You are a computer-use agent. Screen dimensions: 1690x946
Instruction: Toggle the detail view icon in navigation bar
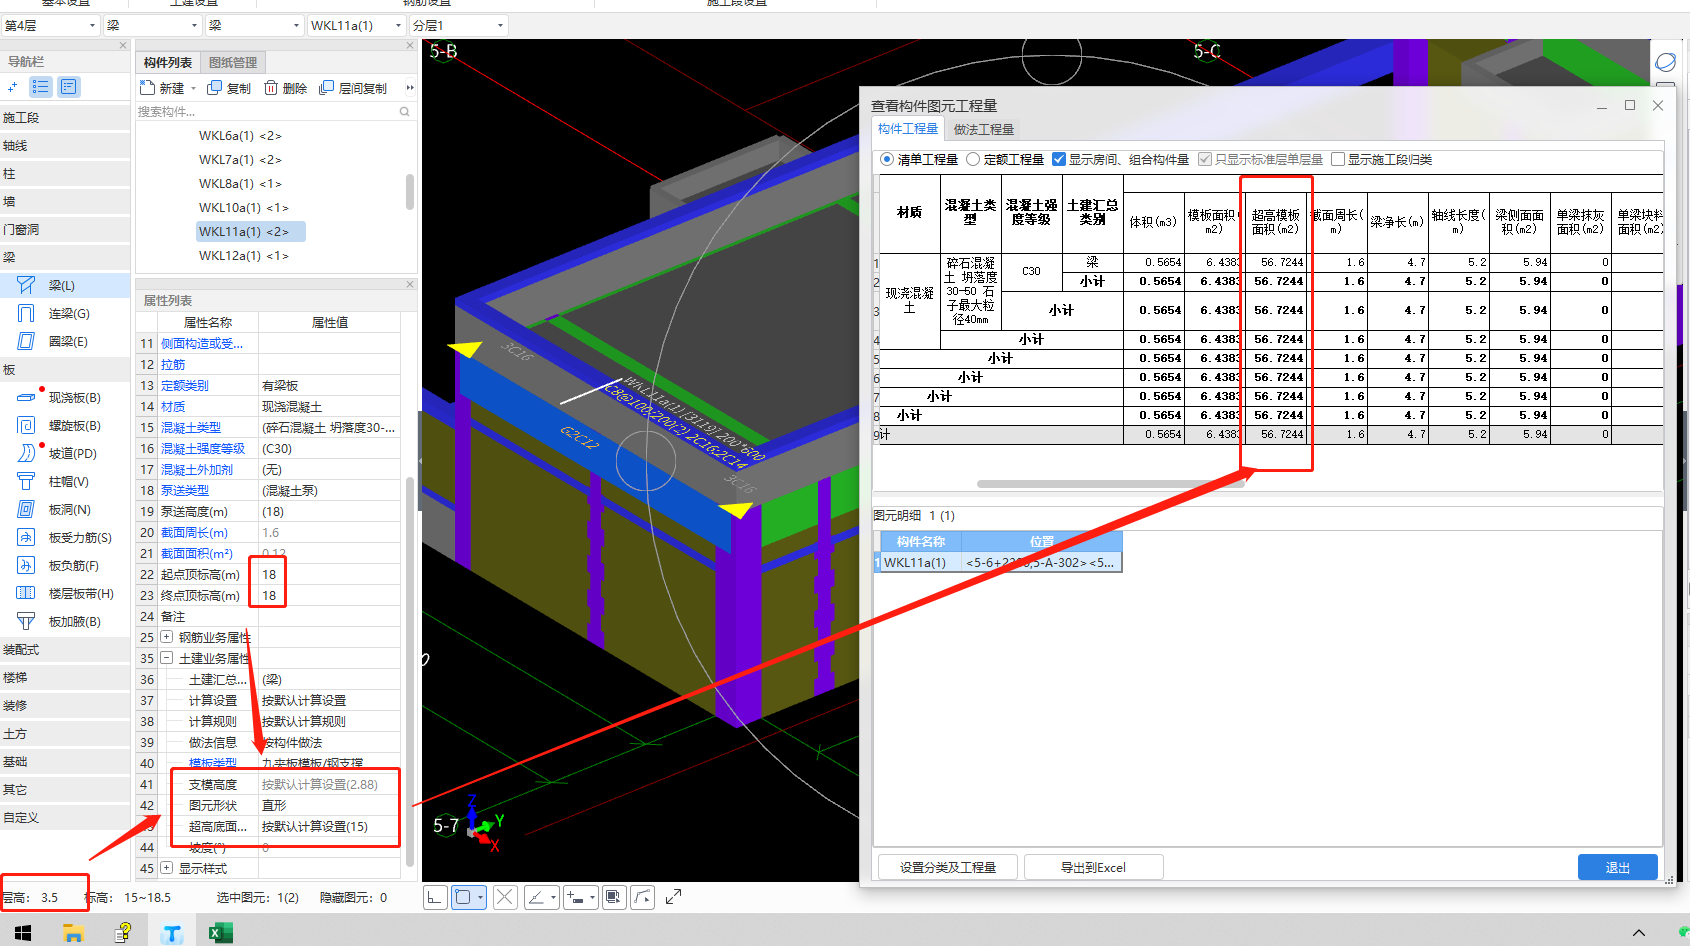68,87
